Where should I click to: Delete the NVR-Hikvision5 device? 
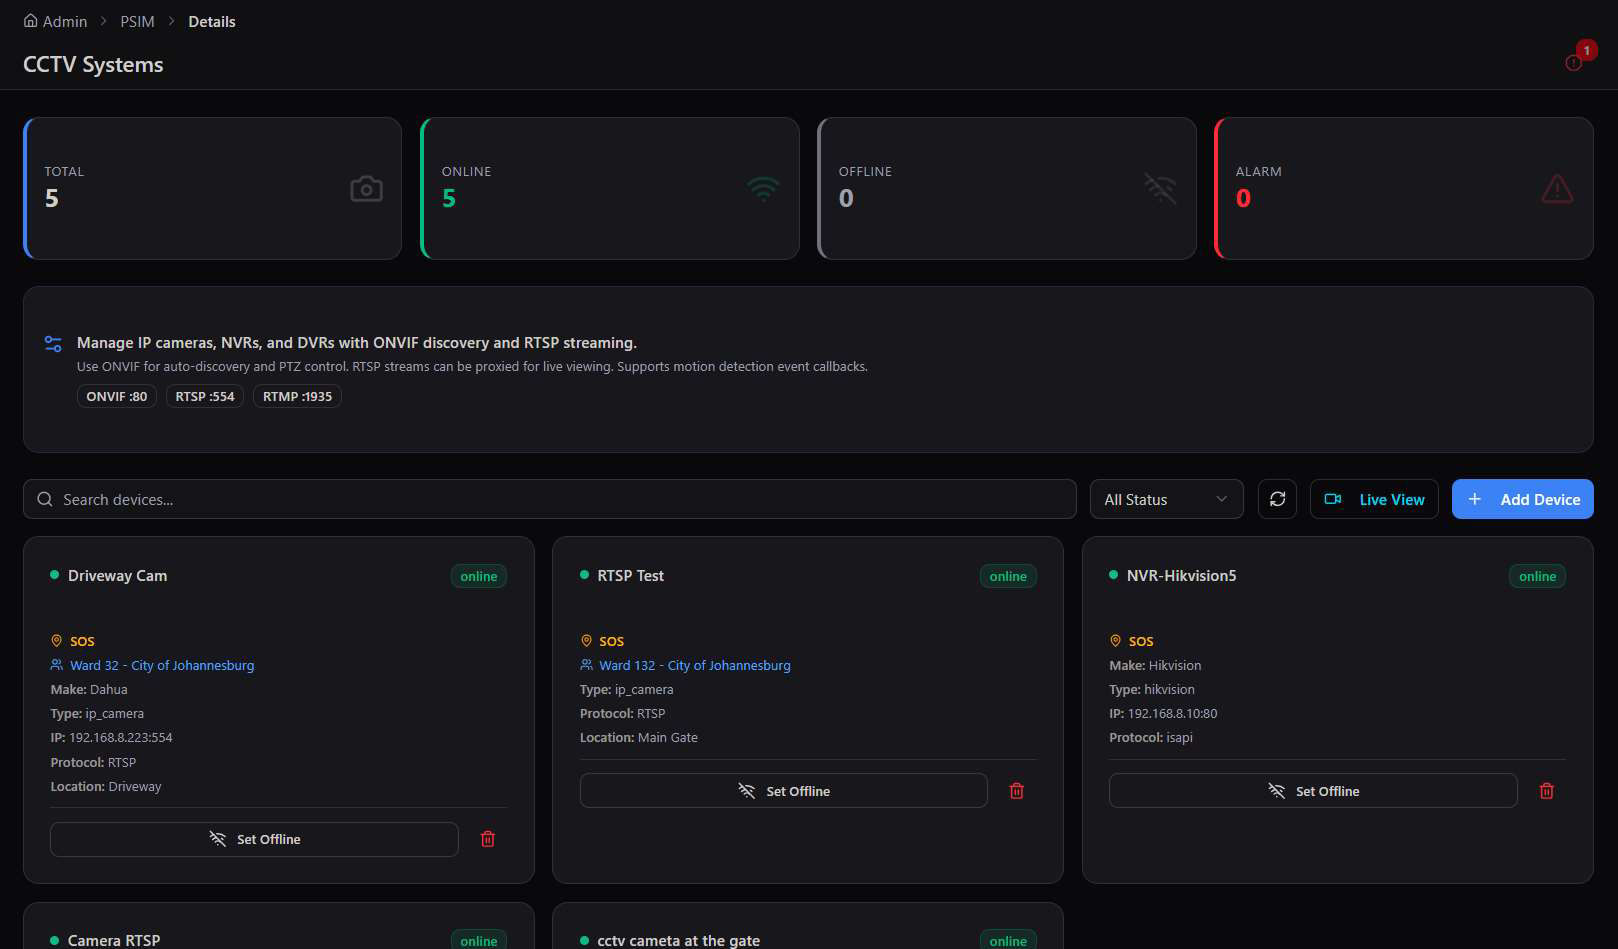tap(1547, 791)
